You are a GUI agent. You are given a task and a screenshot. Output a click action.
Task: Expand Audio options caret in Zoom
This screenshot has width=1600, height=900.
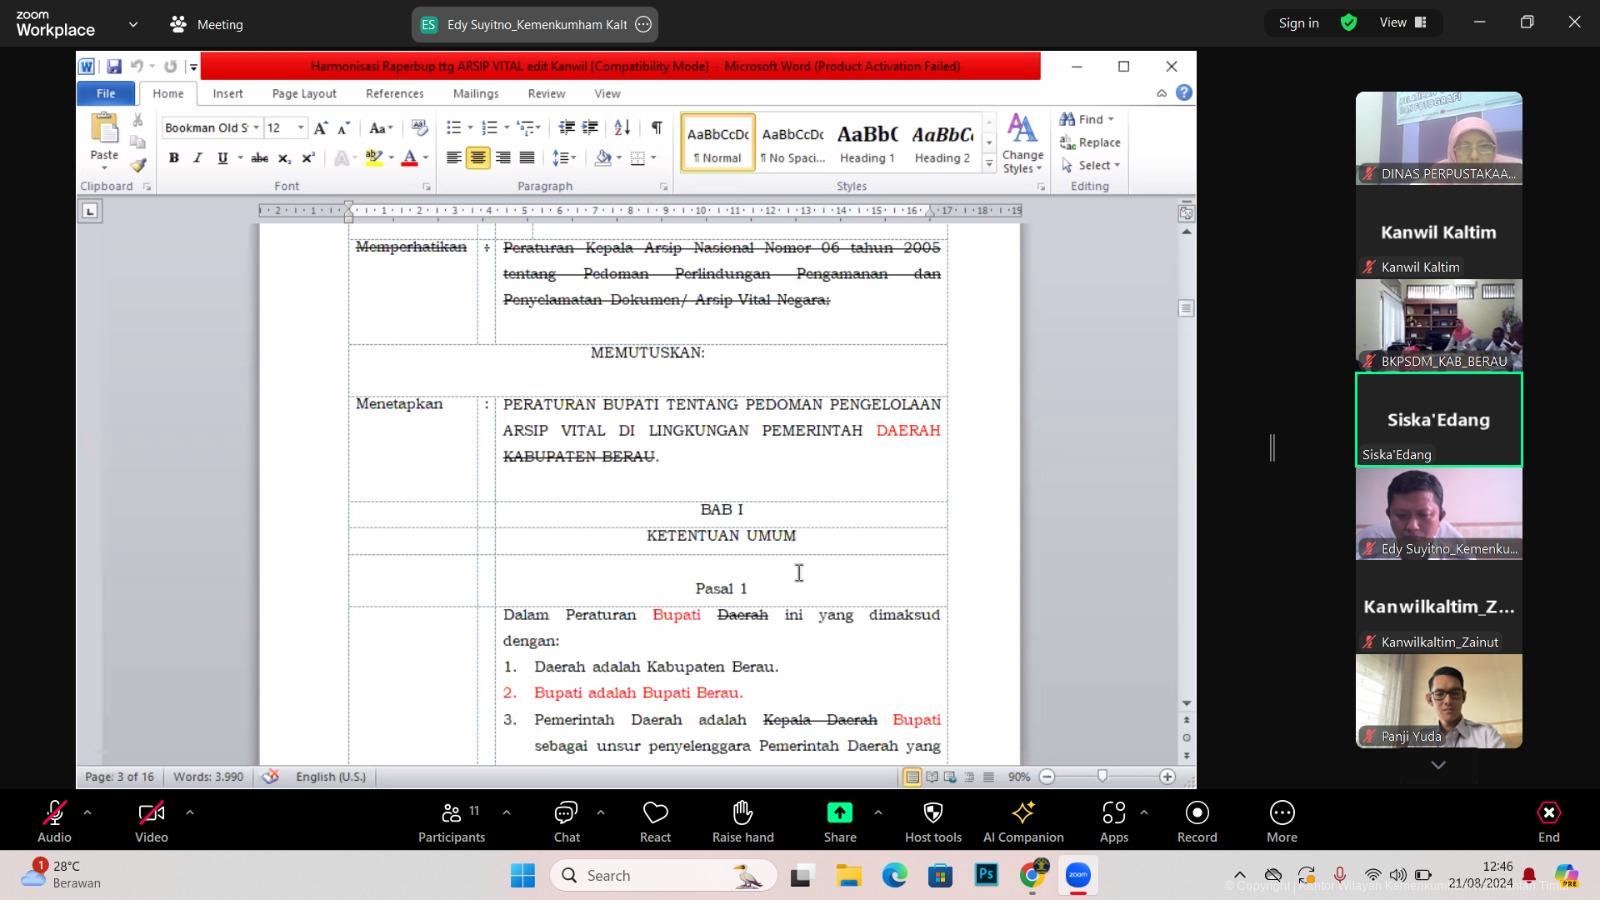87,812
